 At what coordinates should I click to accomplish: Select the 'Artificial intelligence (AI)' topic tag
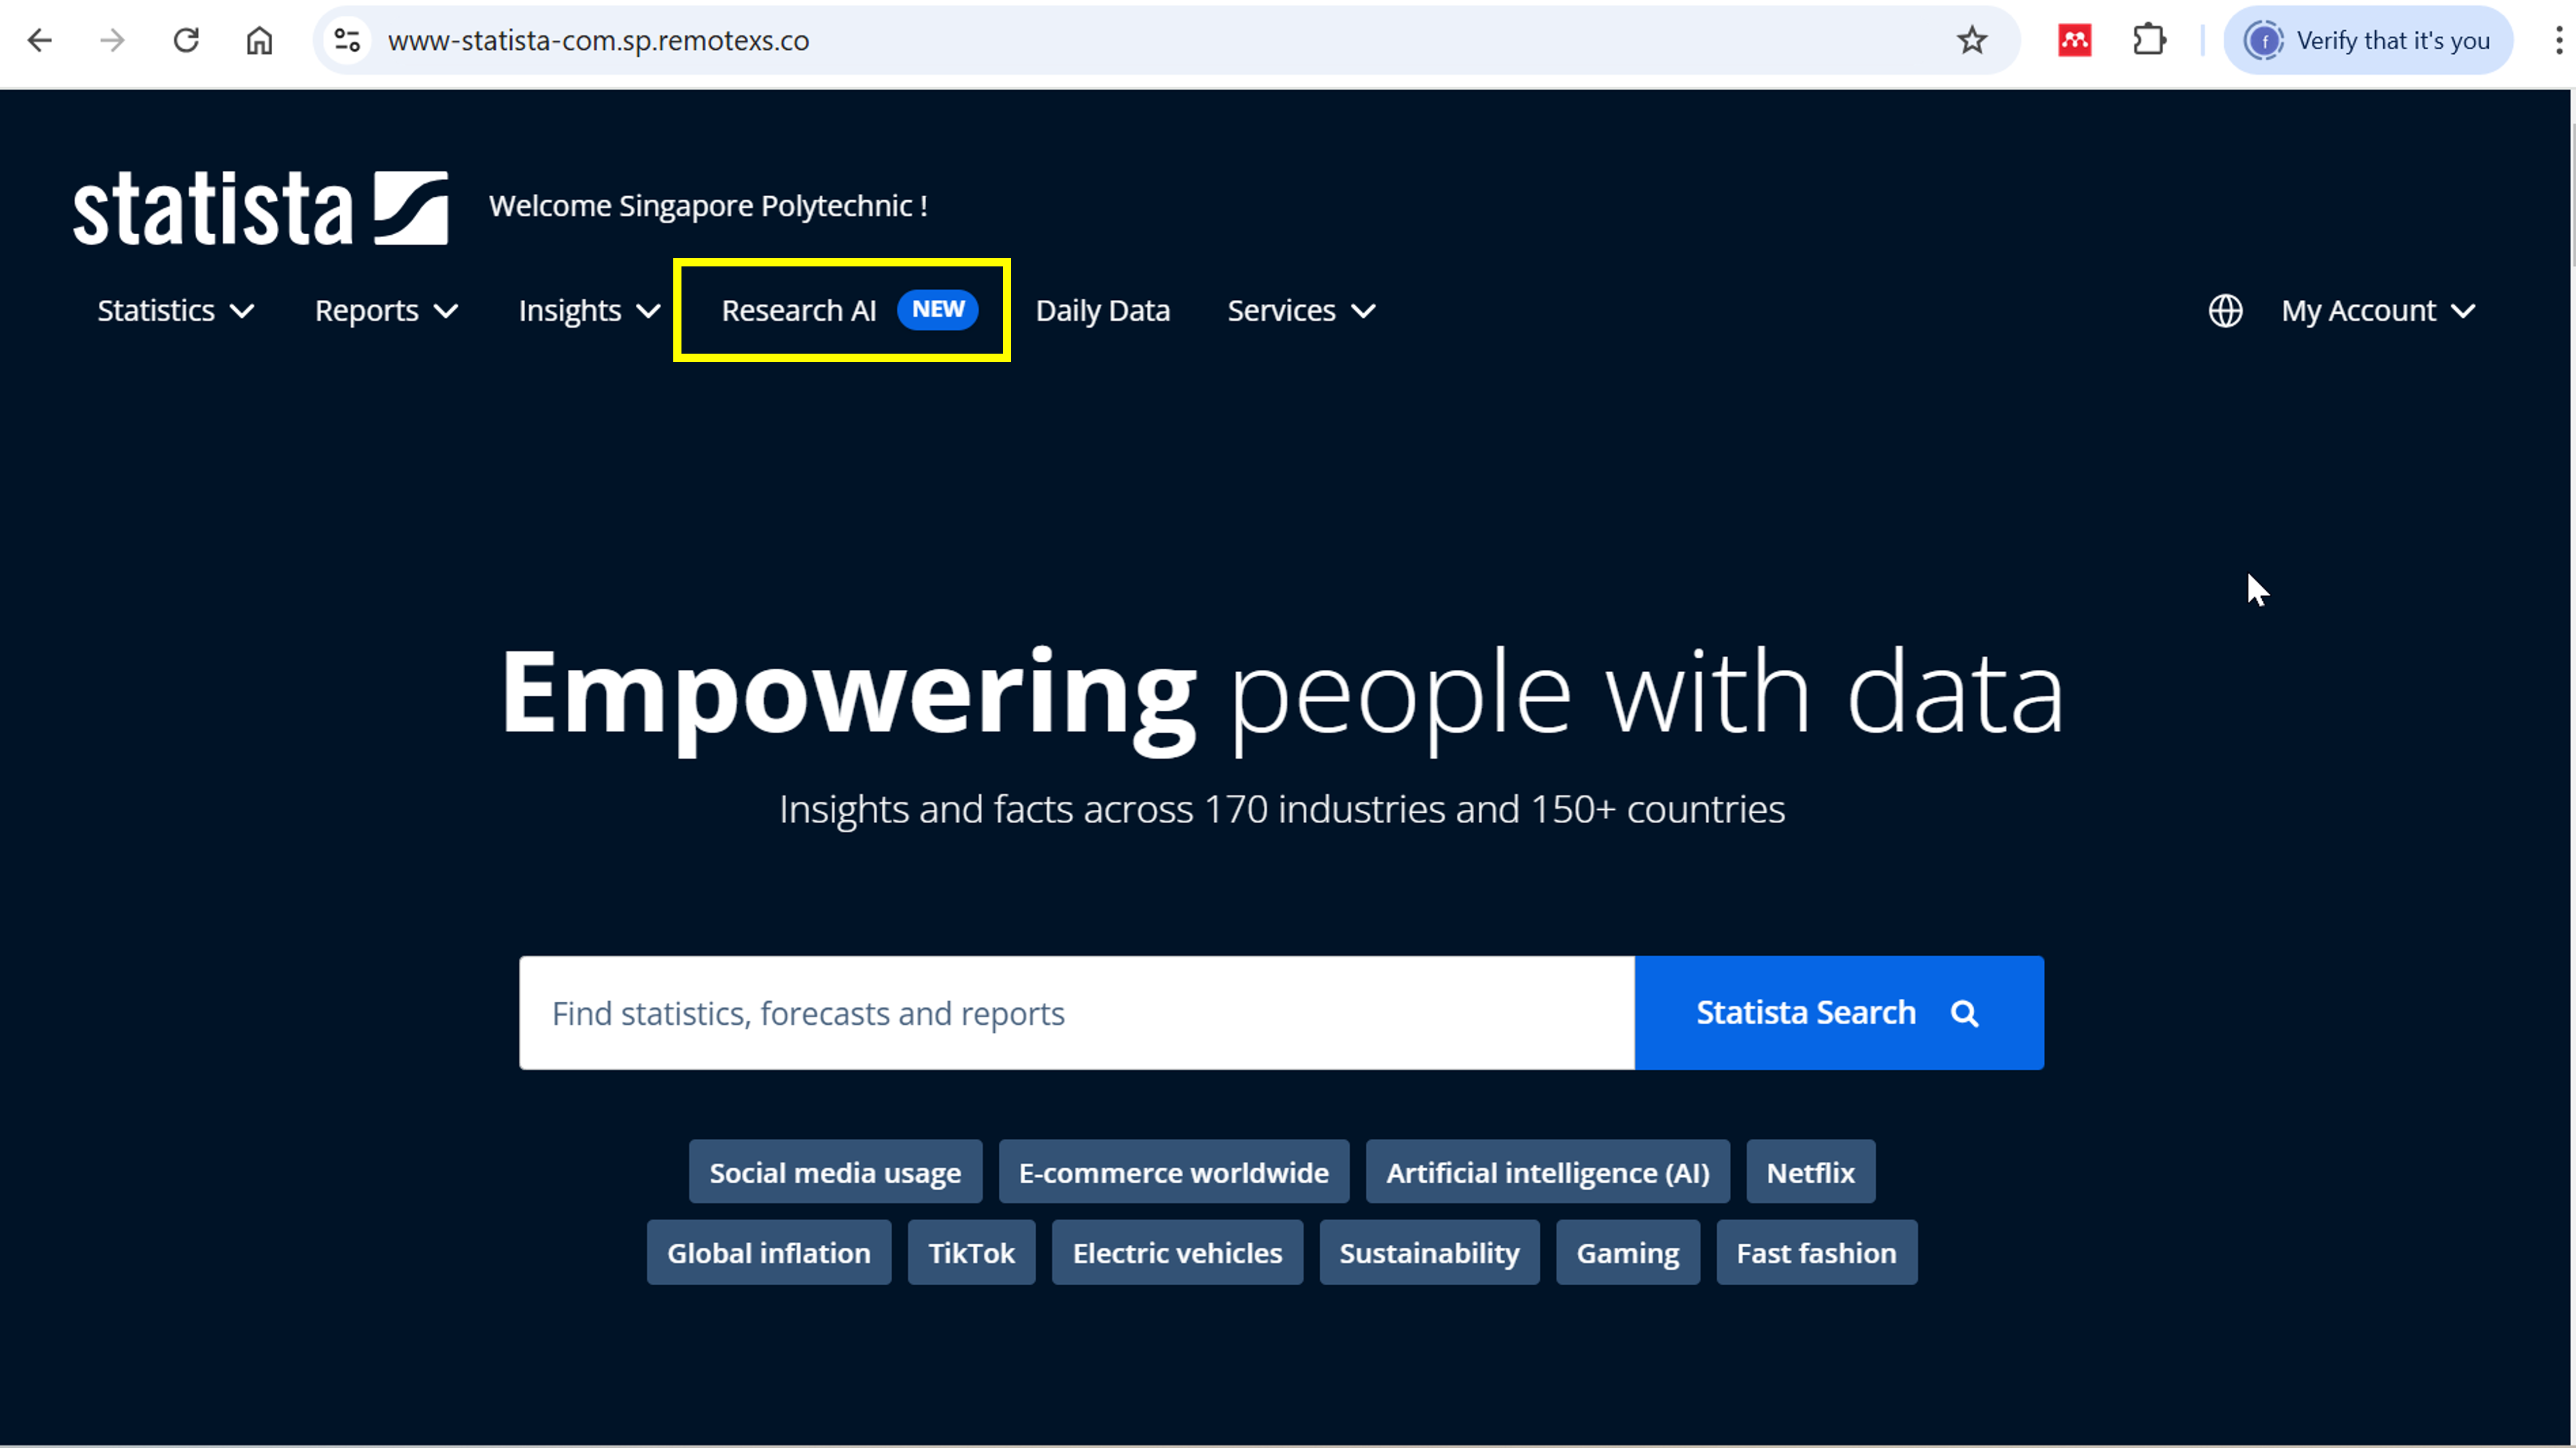(1547, 1172)
